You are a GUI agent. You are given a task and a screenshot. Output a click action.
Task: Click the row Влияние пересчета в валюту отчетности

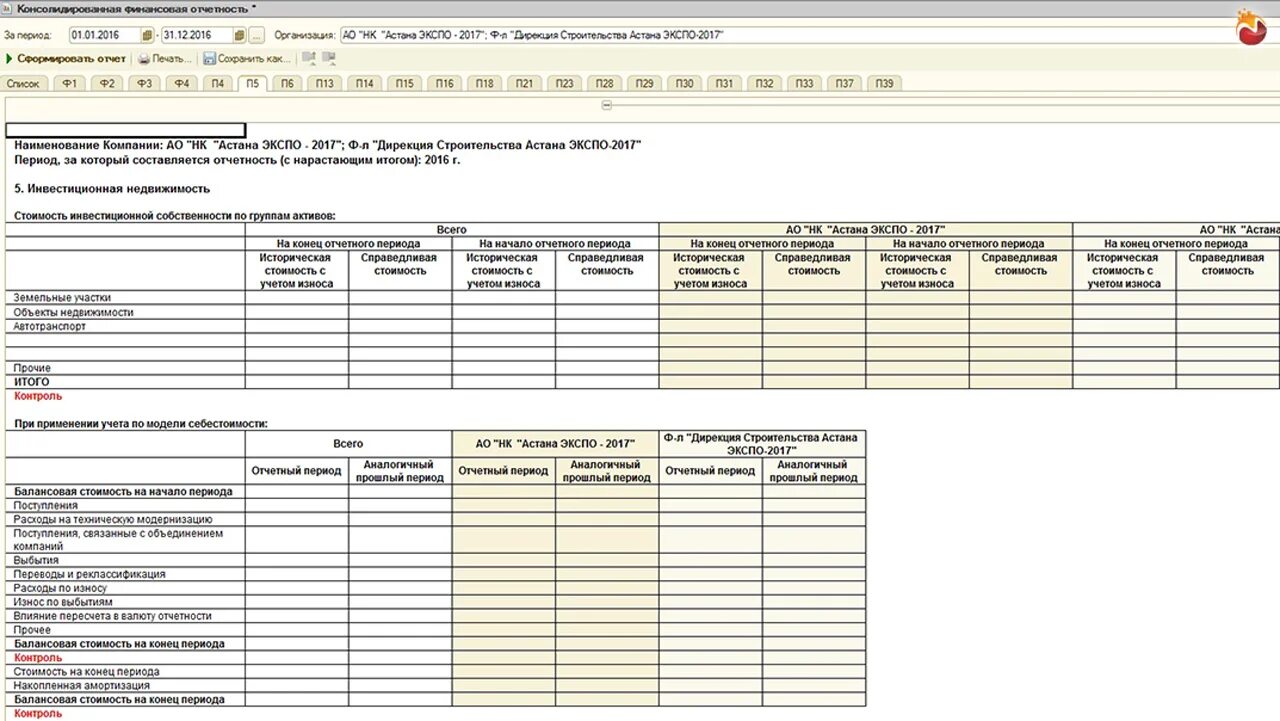click(113, 617)
